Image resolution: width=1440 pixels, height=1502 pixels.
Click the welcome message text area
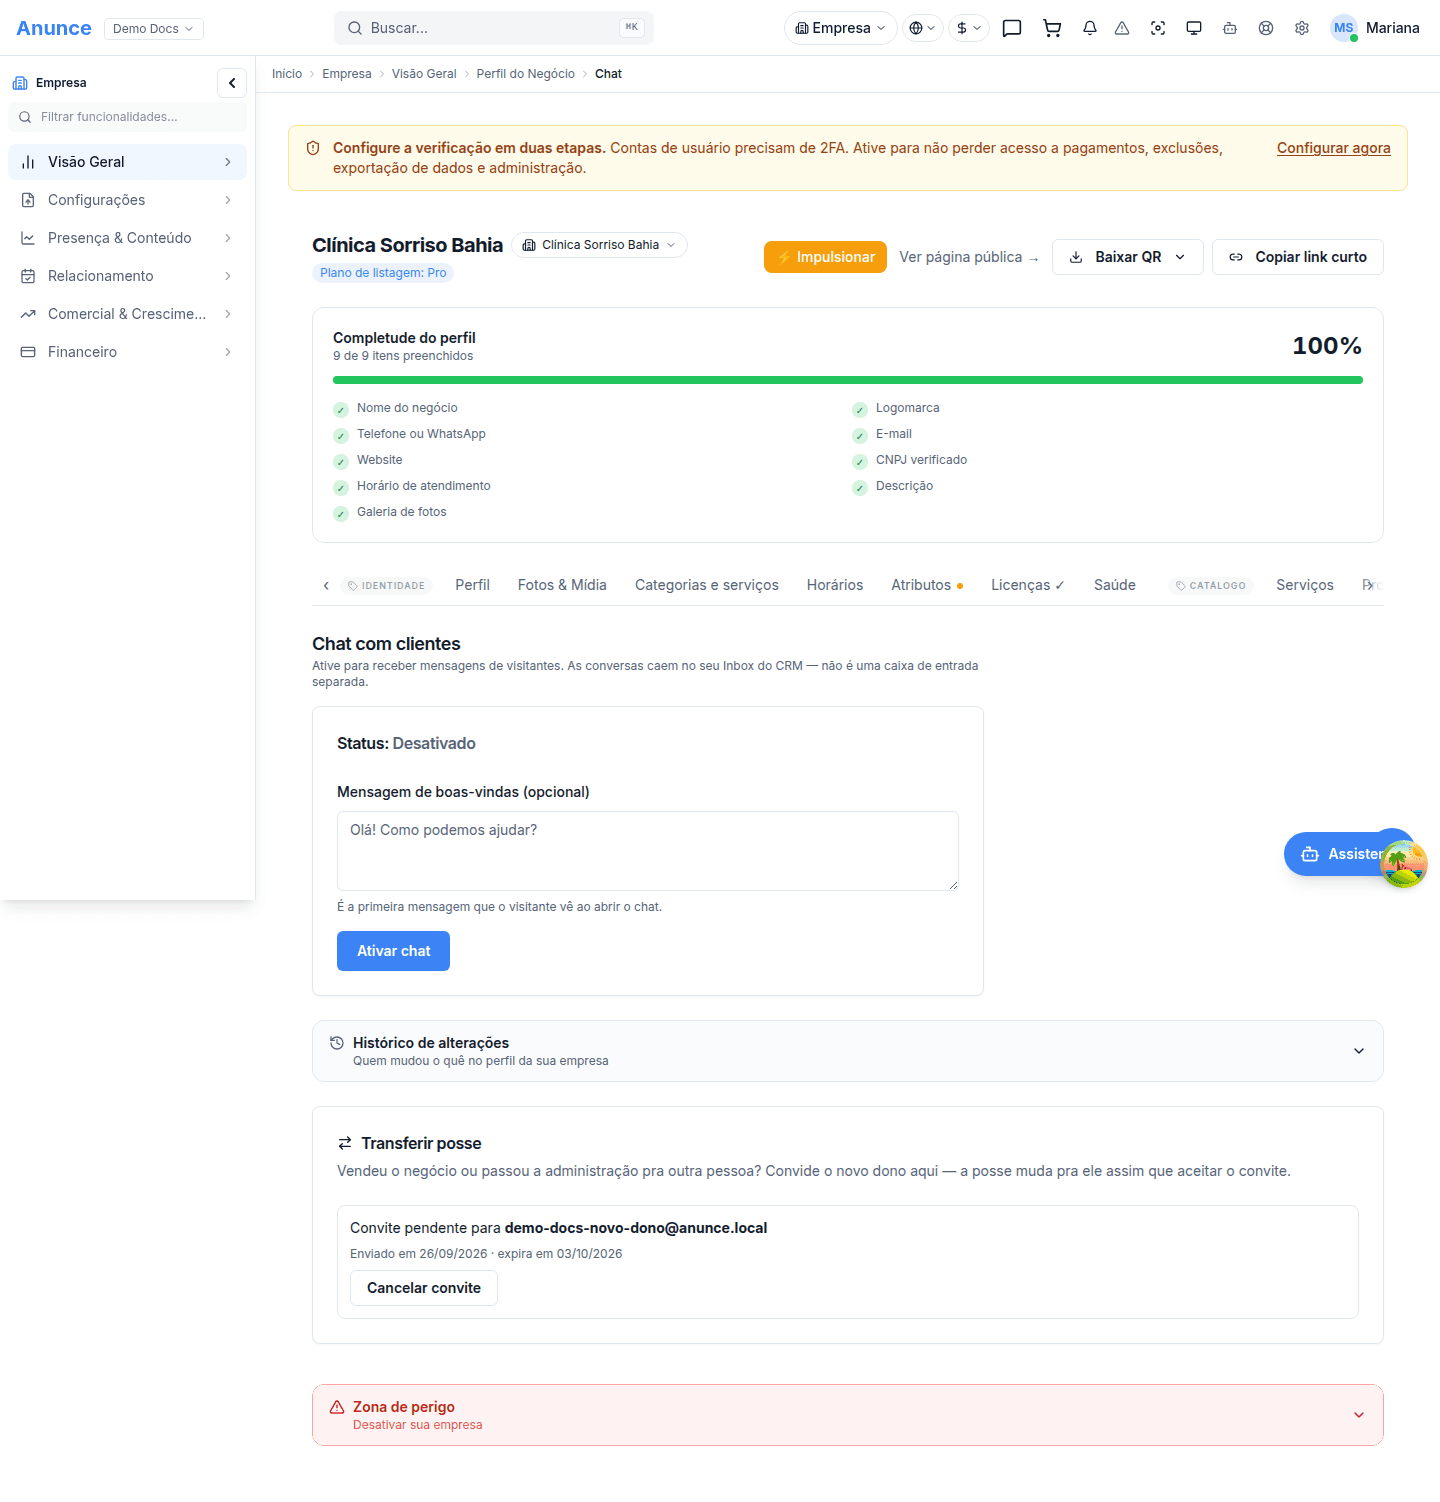[648, 851]
